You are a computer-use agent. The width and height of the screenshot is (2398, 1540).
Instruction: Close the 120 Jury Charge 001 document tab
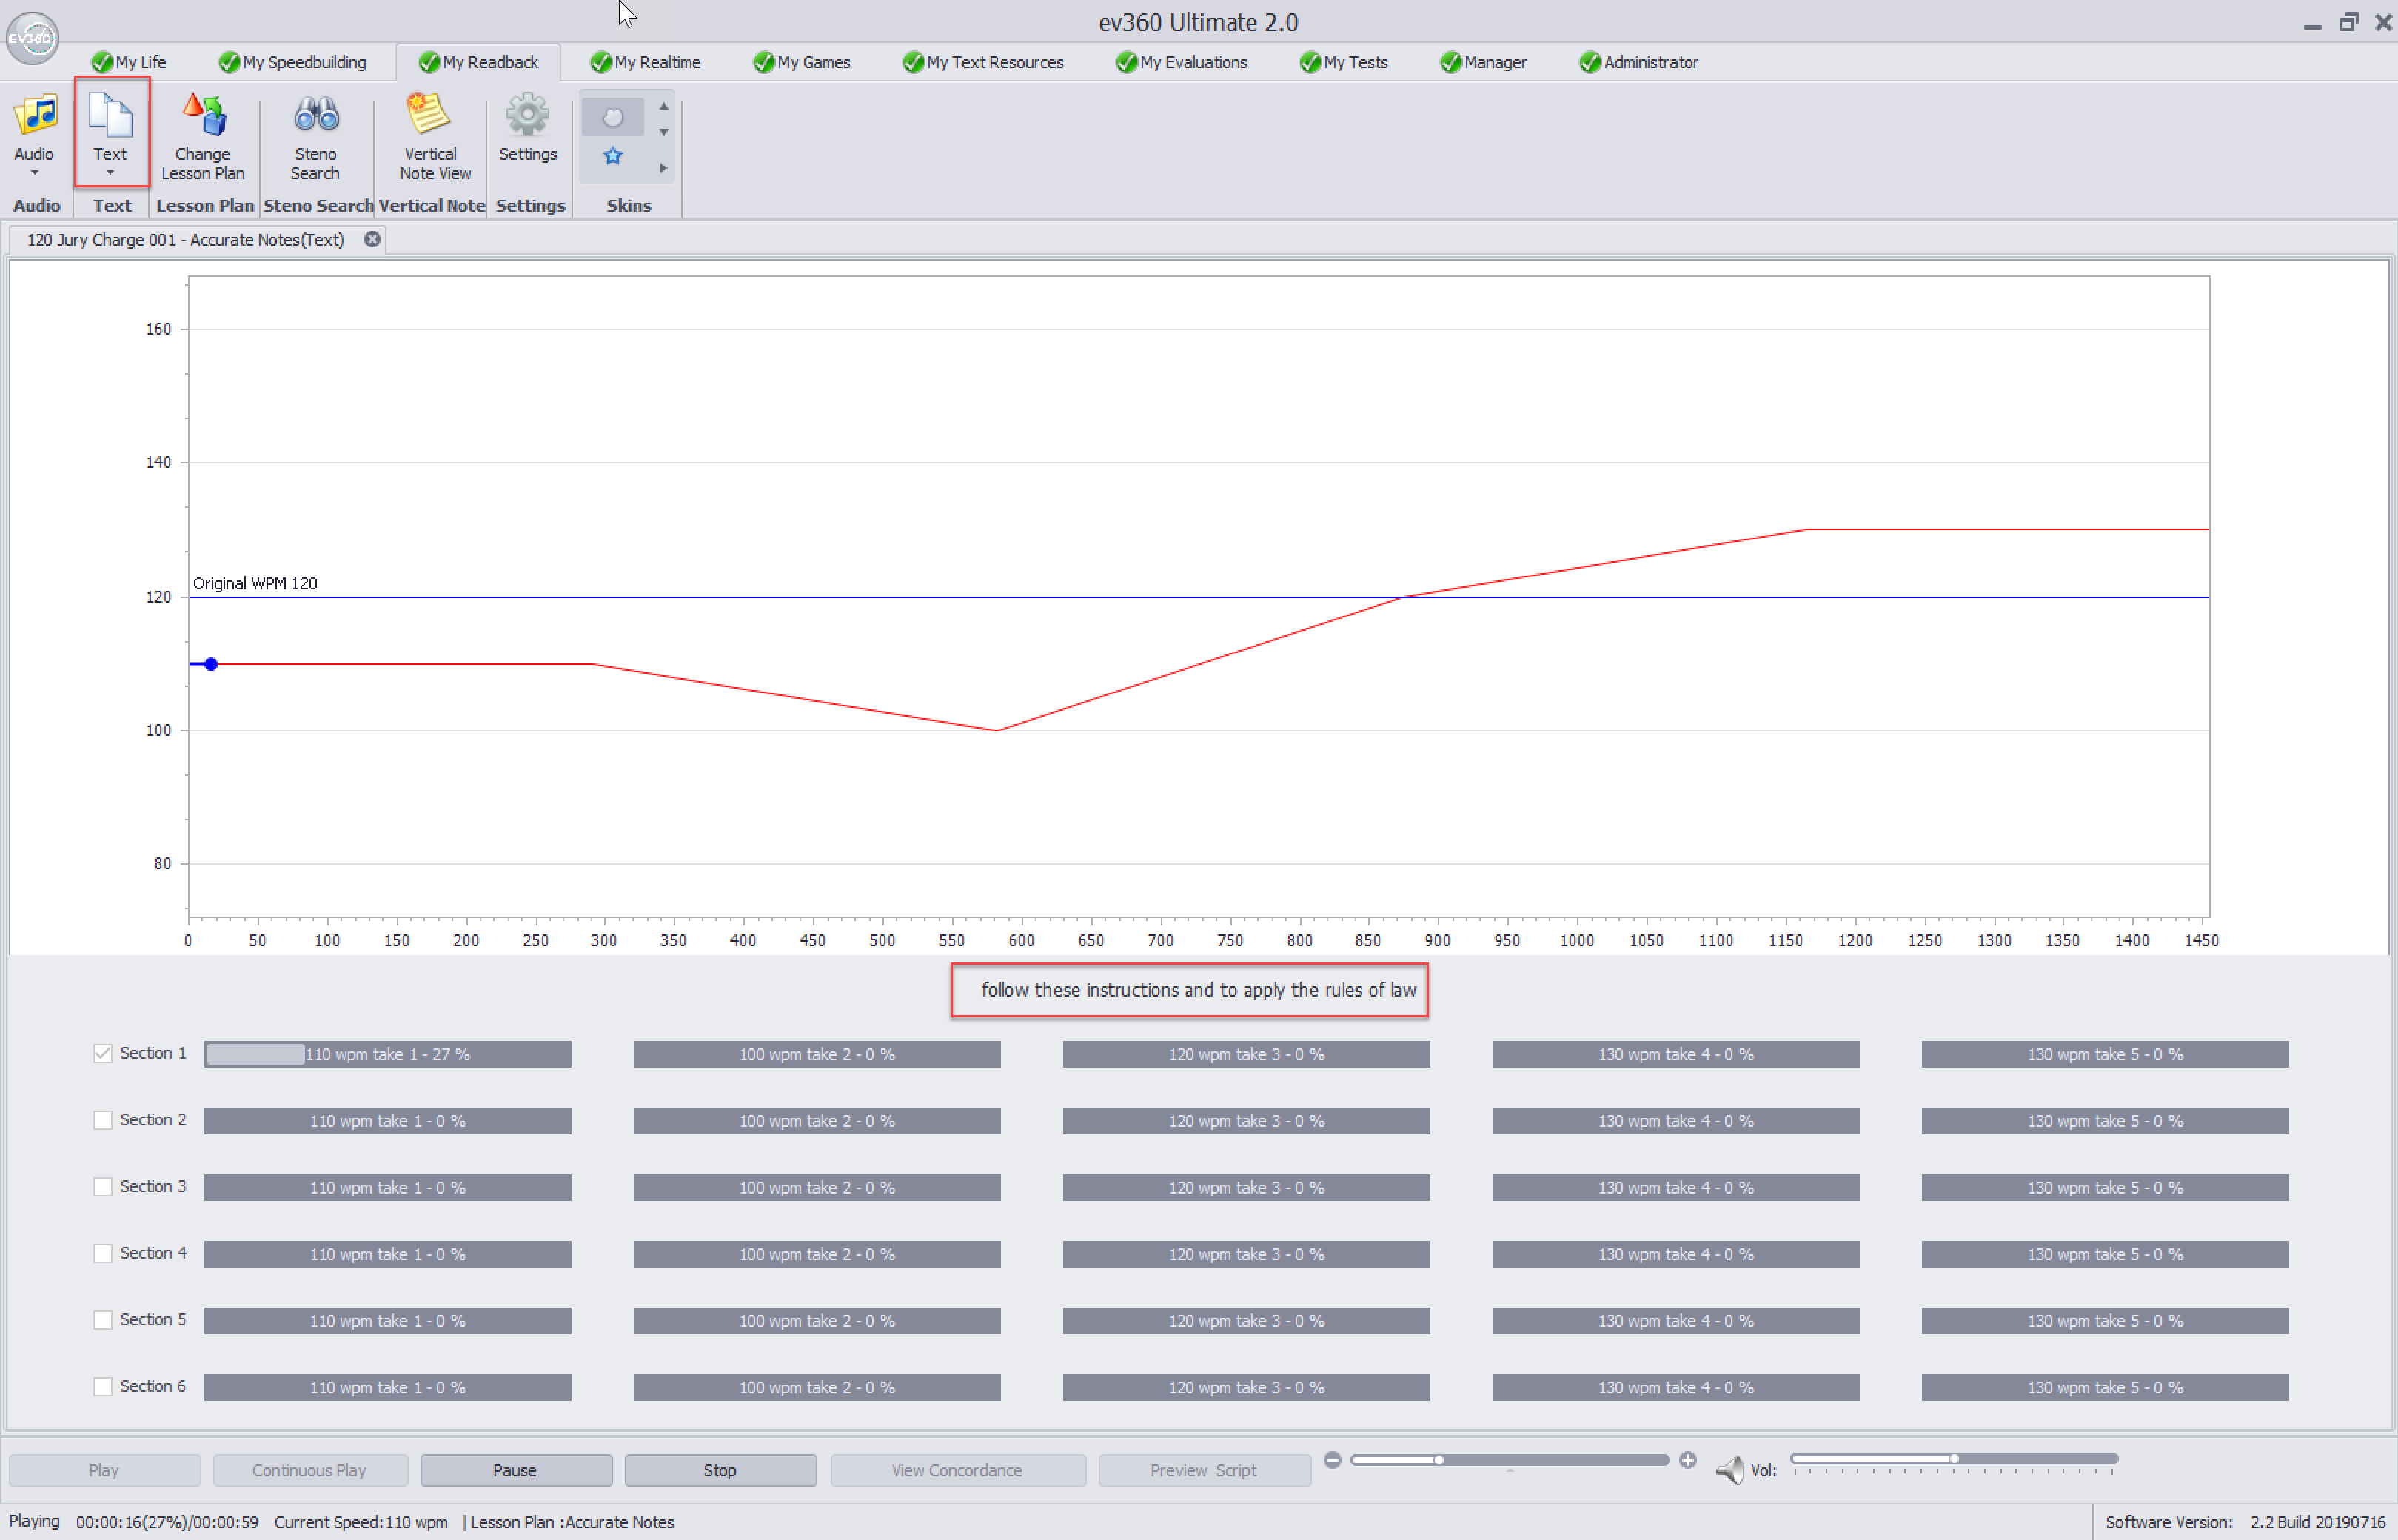(x=372, y=240)
